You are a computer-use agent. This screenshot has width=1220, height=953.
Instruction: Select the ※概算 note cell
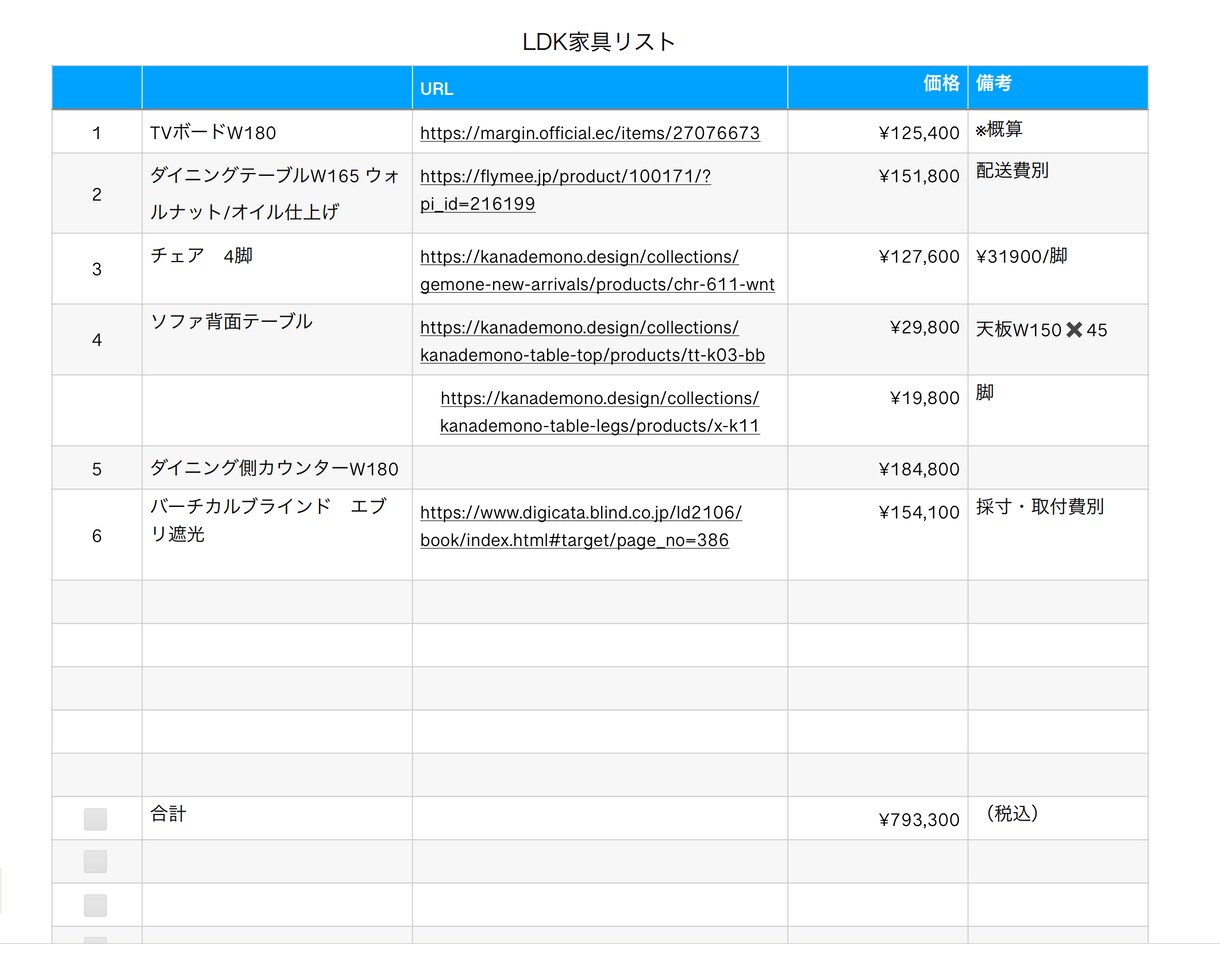[x=1058, y=132]
